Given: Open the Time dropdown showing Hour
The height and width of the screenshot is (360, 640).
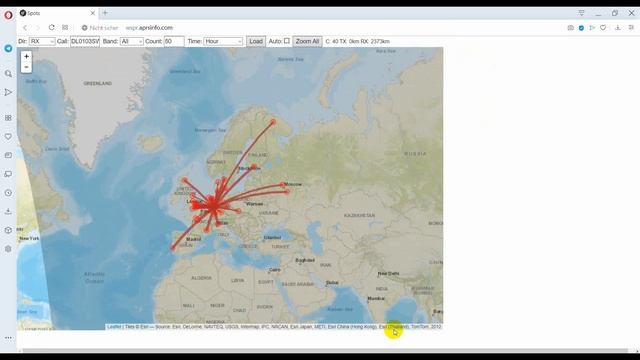Looking at the screenshot, I should (x=223, y=41).
